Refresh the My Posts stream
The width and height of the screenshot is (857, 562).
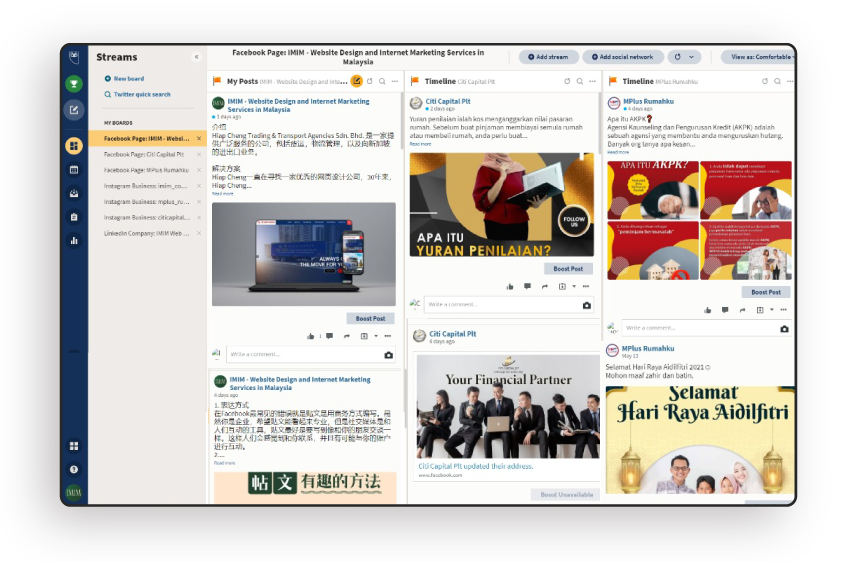(x=370, y=81)
